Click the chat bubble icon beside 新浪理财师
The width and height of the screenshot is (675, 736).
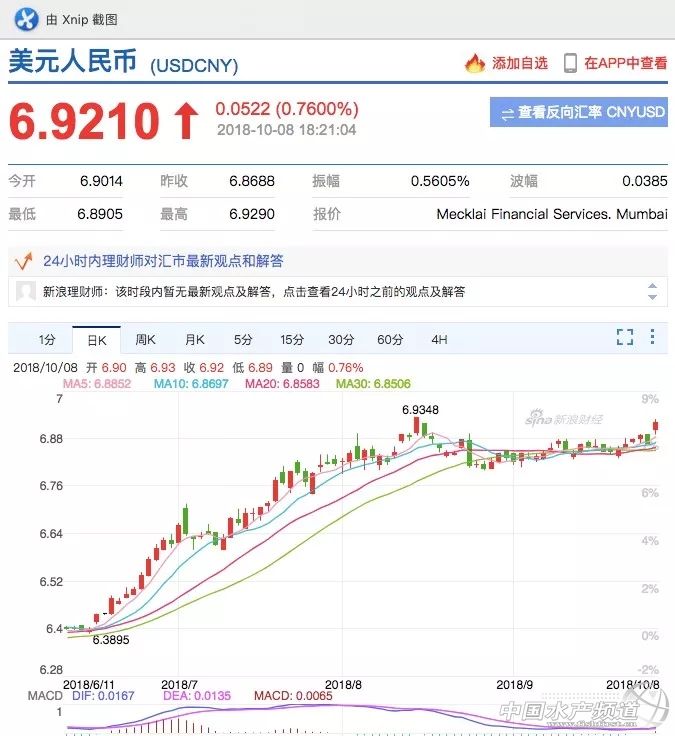pyautogui.click(x=25, y=292)
